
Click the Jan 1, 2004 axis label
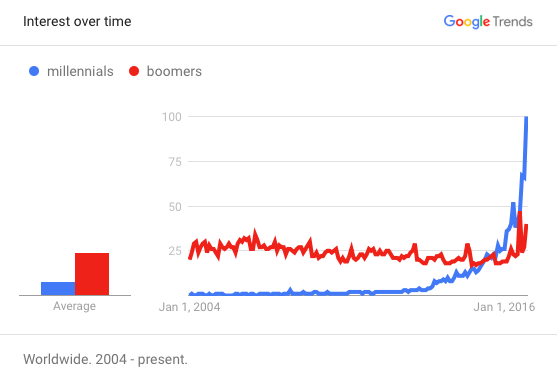coord(189,307)
